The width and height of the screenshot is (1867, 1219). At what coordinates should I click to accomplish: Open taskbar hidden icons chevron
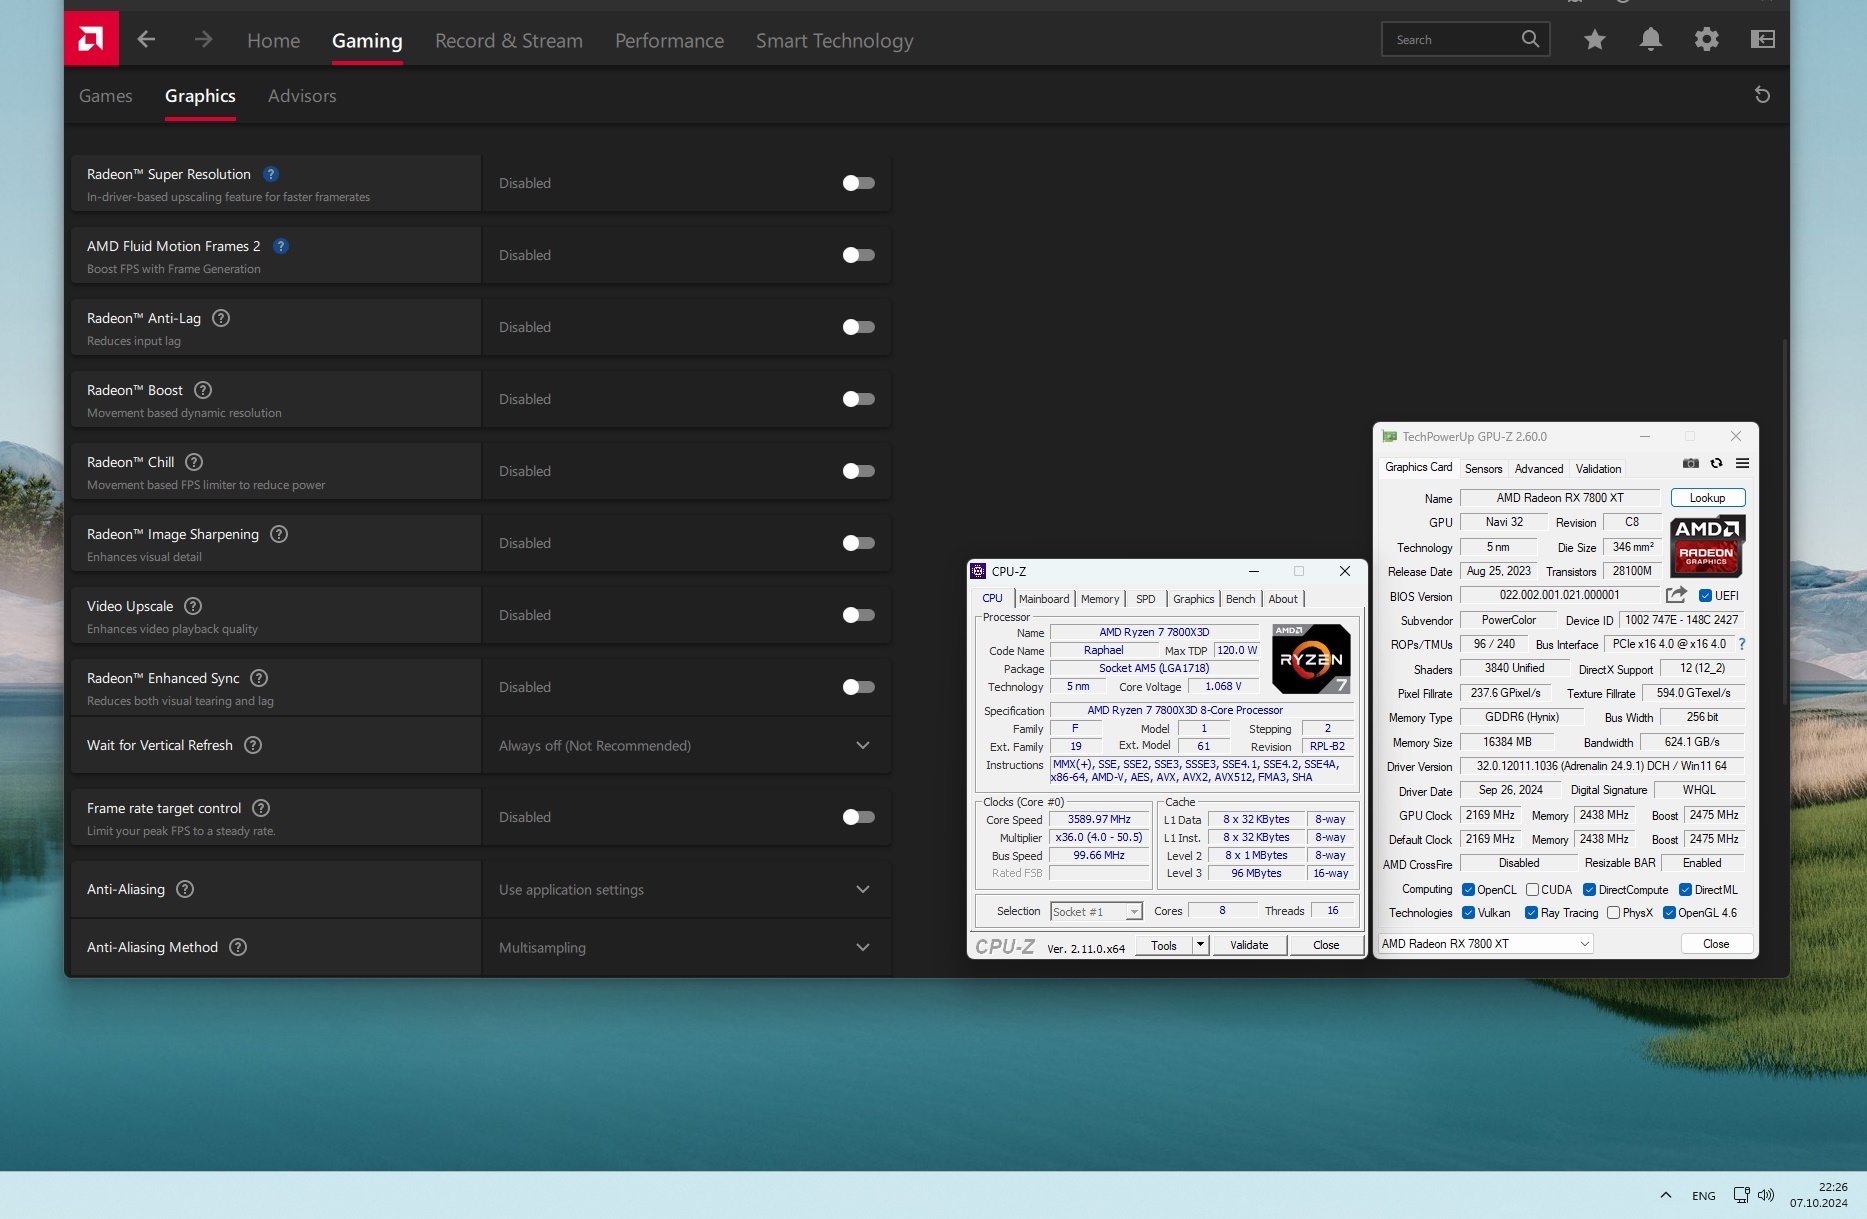(1666, 1195)
